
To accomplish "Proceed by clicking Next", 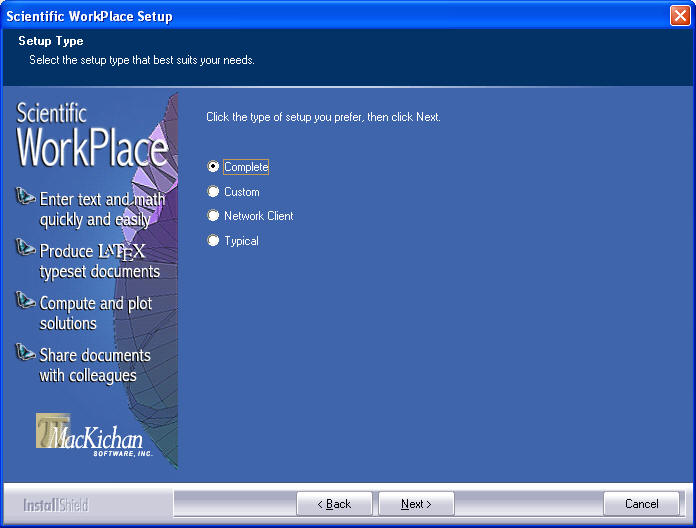I will [x=416, y=504].
